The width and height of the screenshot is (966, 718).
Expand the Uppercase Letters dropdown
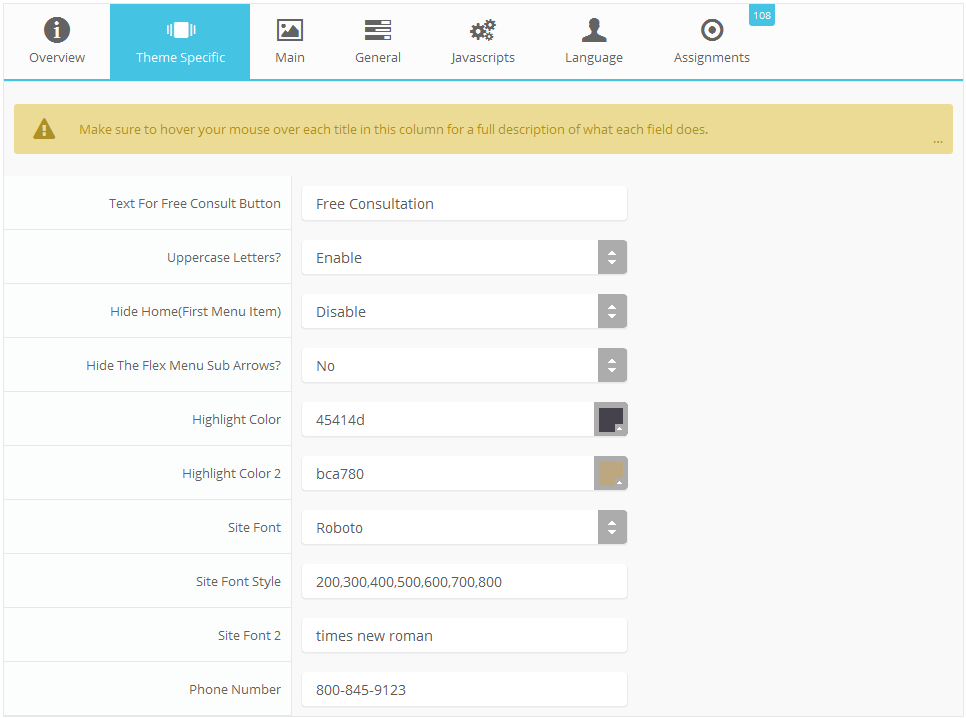coord(612,258)
